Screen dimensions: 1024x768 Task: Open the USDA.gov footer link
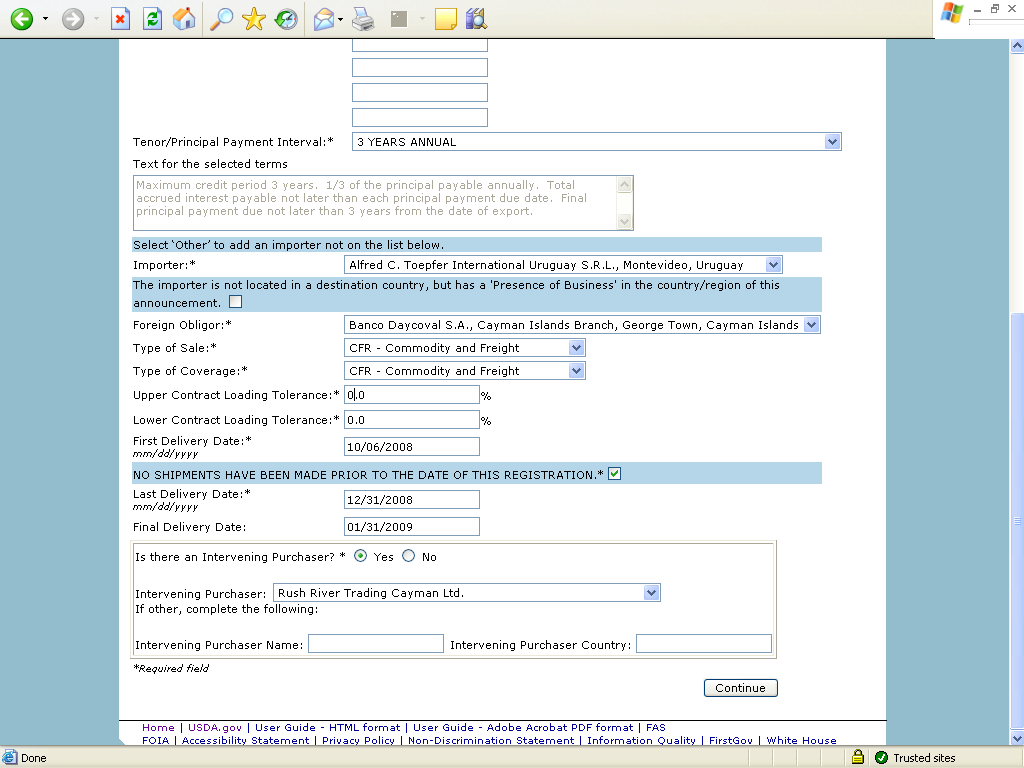(214, 728)
